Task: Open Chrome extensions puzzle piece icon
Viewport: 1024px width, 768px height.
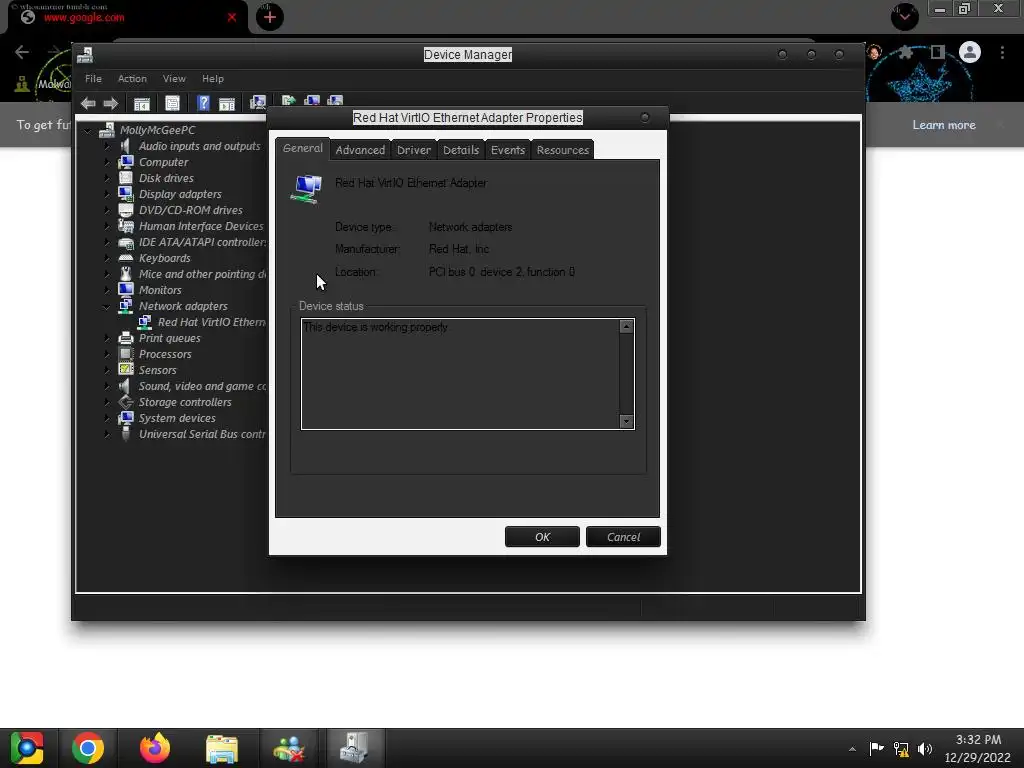Action: pos(906,52)
